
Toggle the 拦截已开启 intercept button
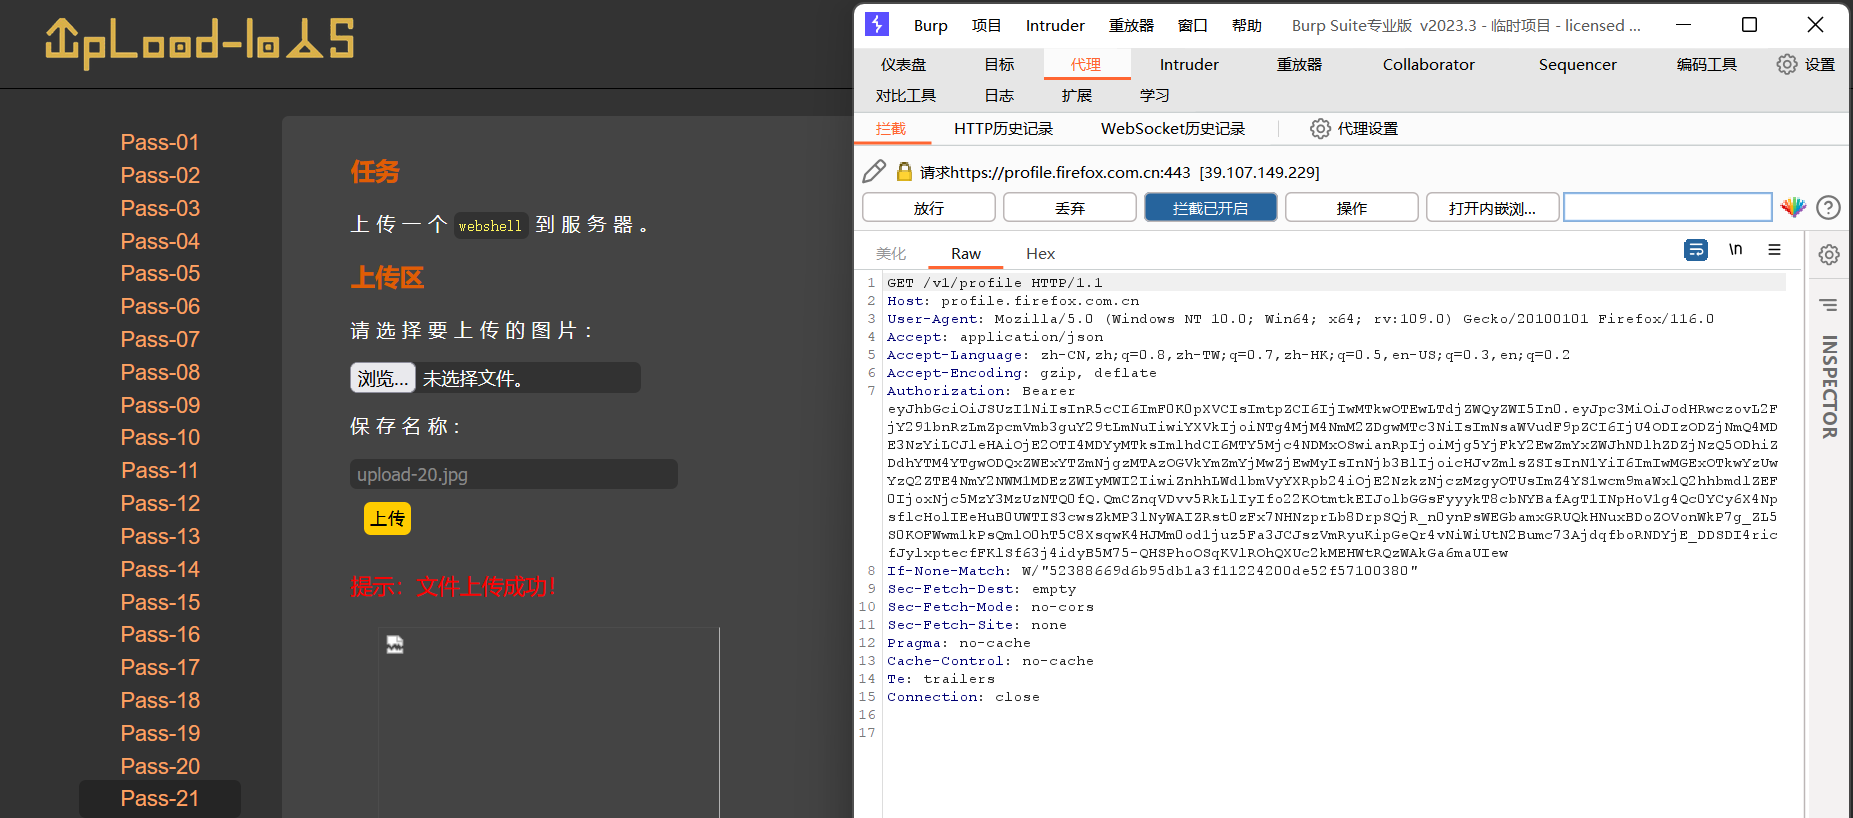pos(1210,207)
